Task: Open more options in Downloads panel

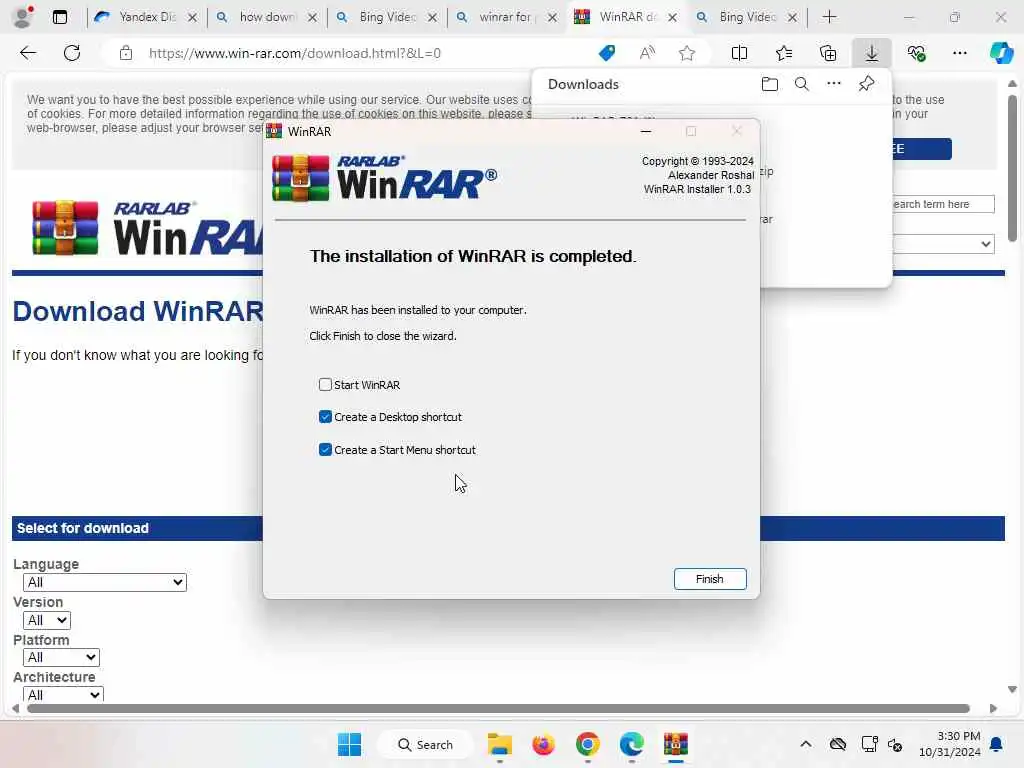Action: tap(834, 84)
